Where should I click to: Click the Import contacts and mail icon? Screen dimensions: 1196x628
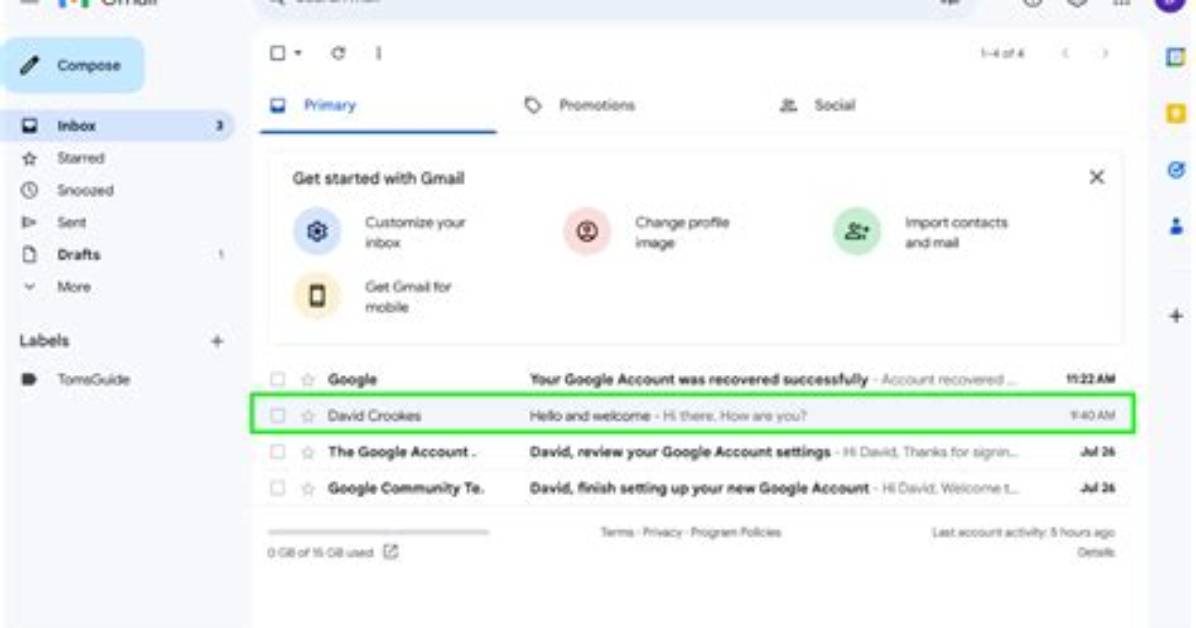[x=857, y=231]
